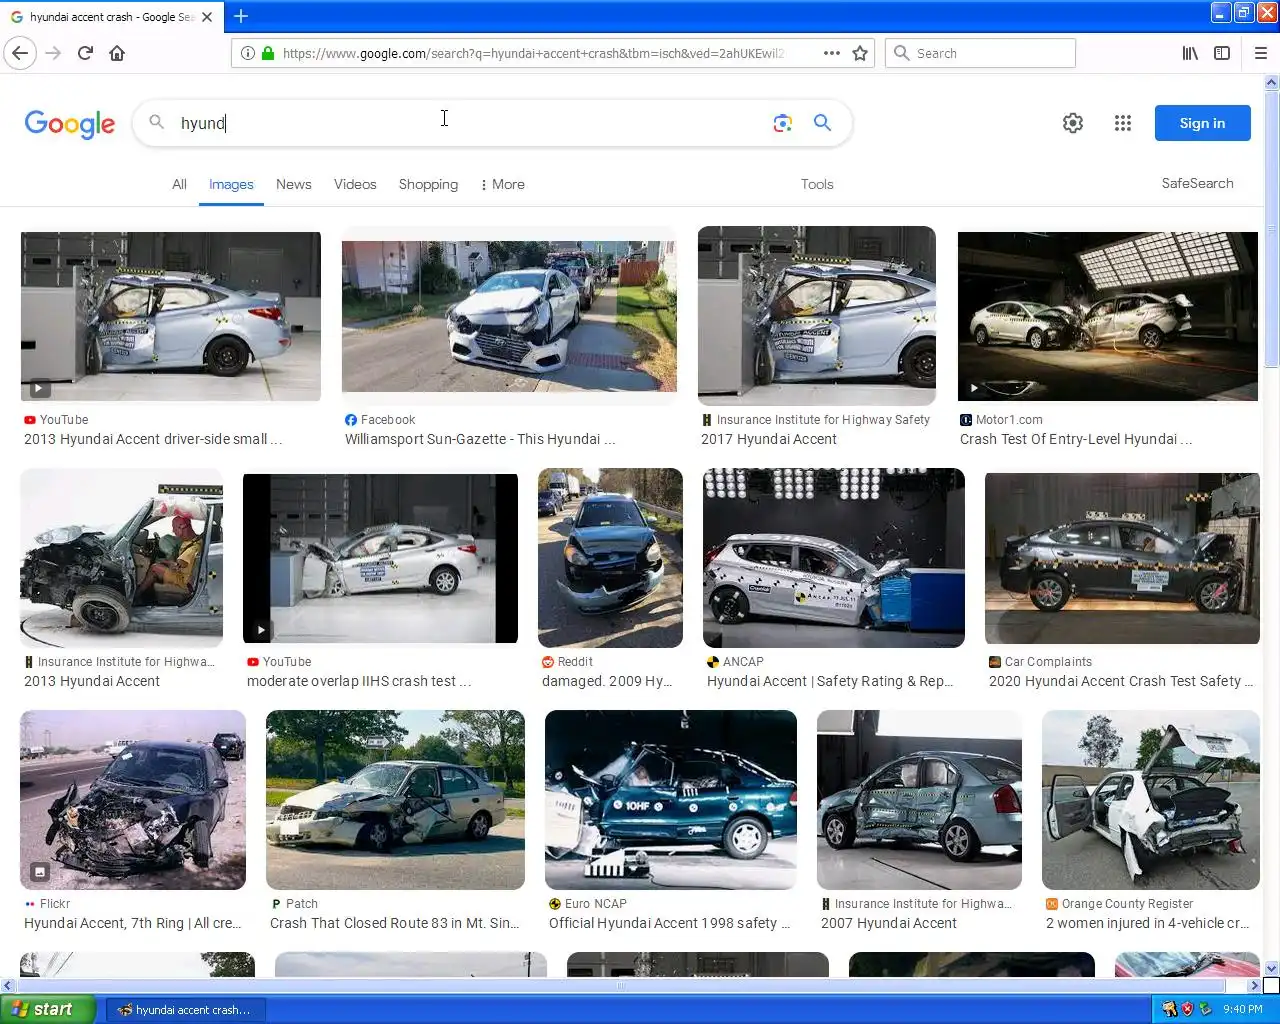The image size is (1280, 1024).
Task: Switch to the All results tab
Action: 179,184
